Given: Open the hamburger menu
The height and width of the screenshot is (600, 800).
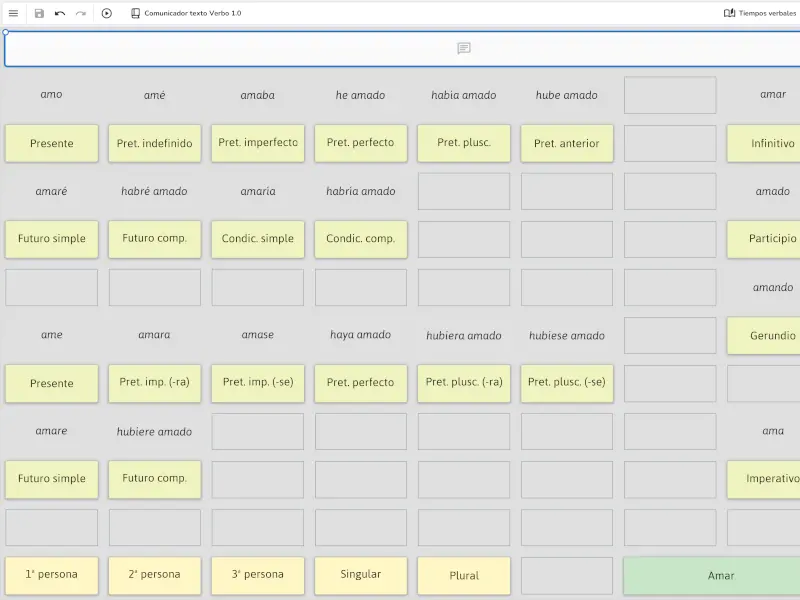Looking at the screenshot, I should tap(13, 13).
